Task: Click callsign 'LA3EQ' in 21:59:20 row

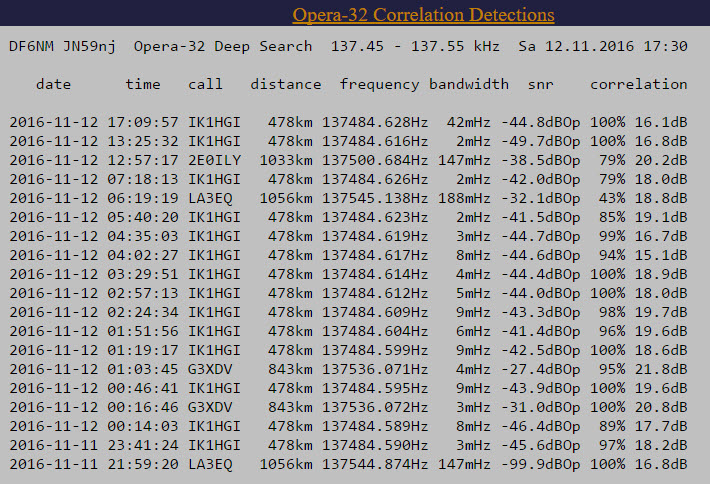Action: click(x=210, y=465)
